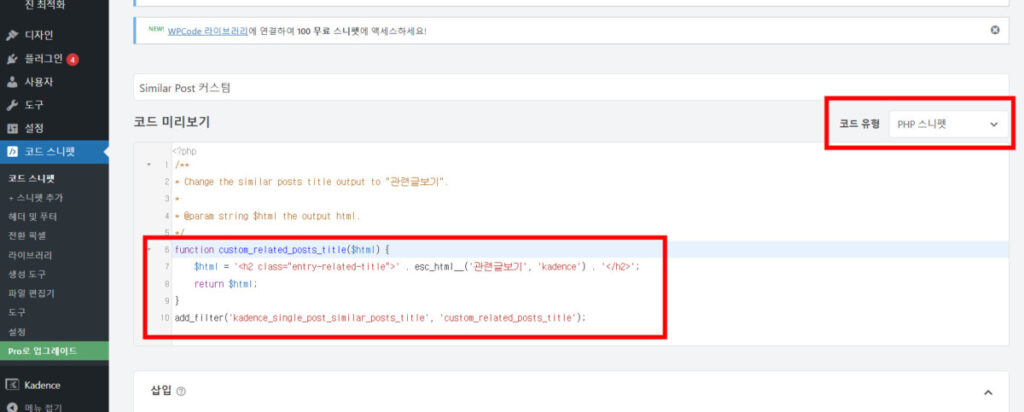Click the 메뉴 접기 collapse icon
The height and width of the screenshot is (412, 1024).
12,407
